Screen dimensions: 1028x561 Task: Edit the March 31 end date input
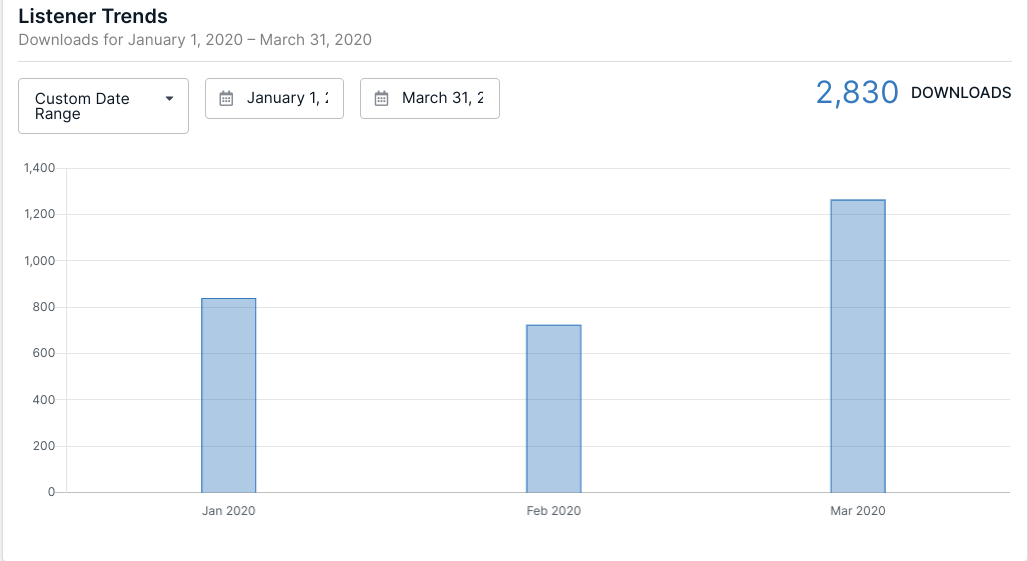tap(442, 98)
